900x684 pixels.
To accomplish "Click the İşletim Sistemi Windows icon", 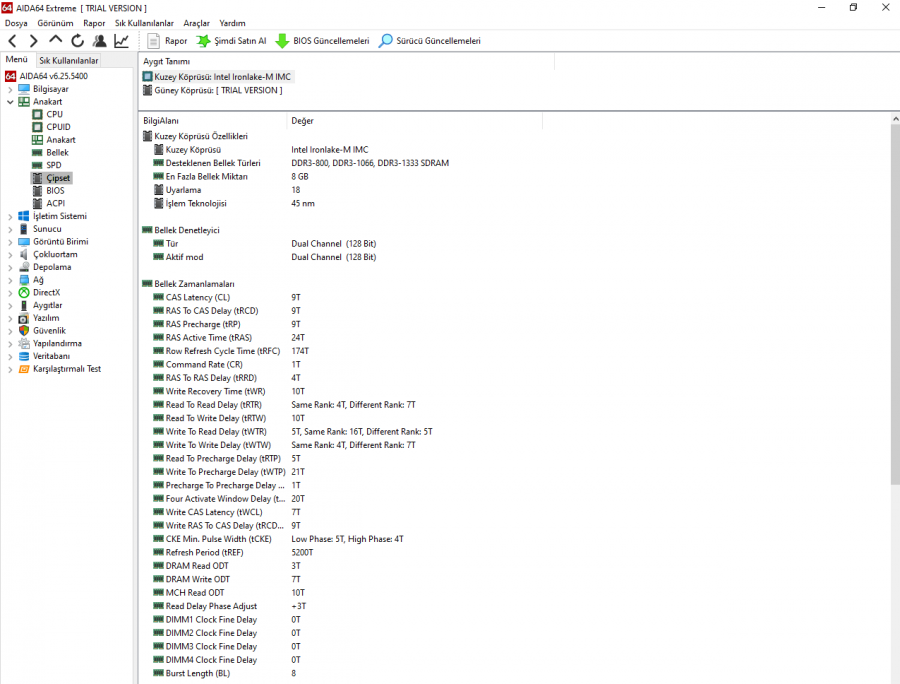I will click(x=24, y=216).
